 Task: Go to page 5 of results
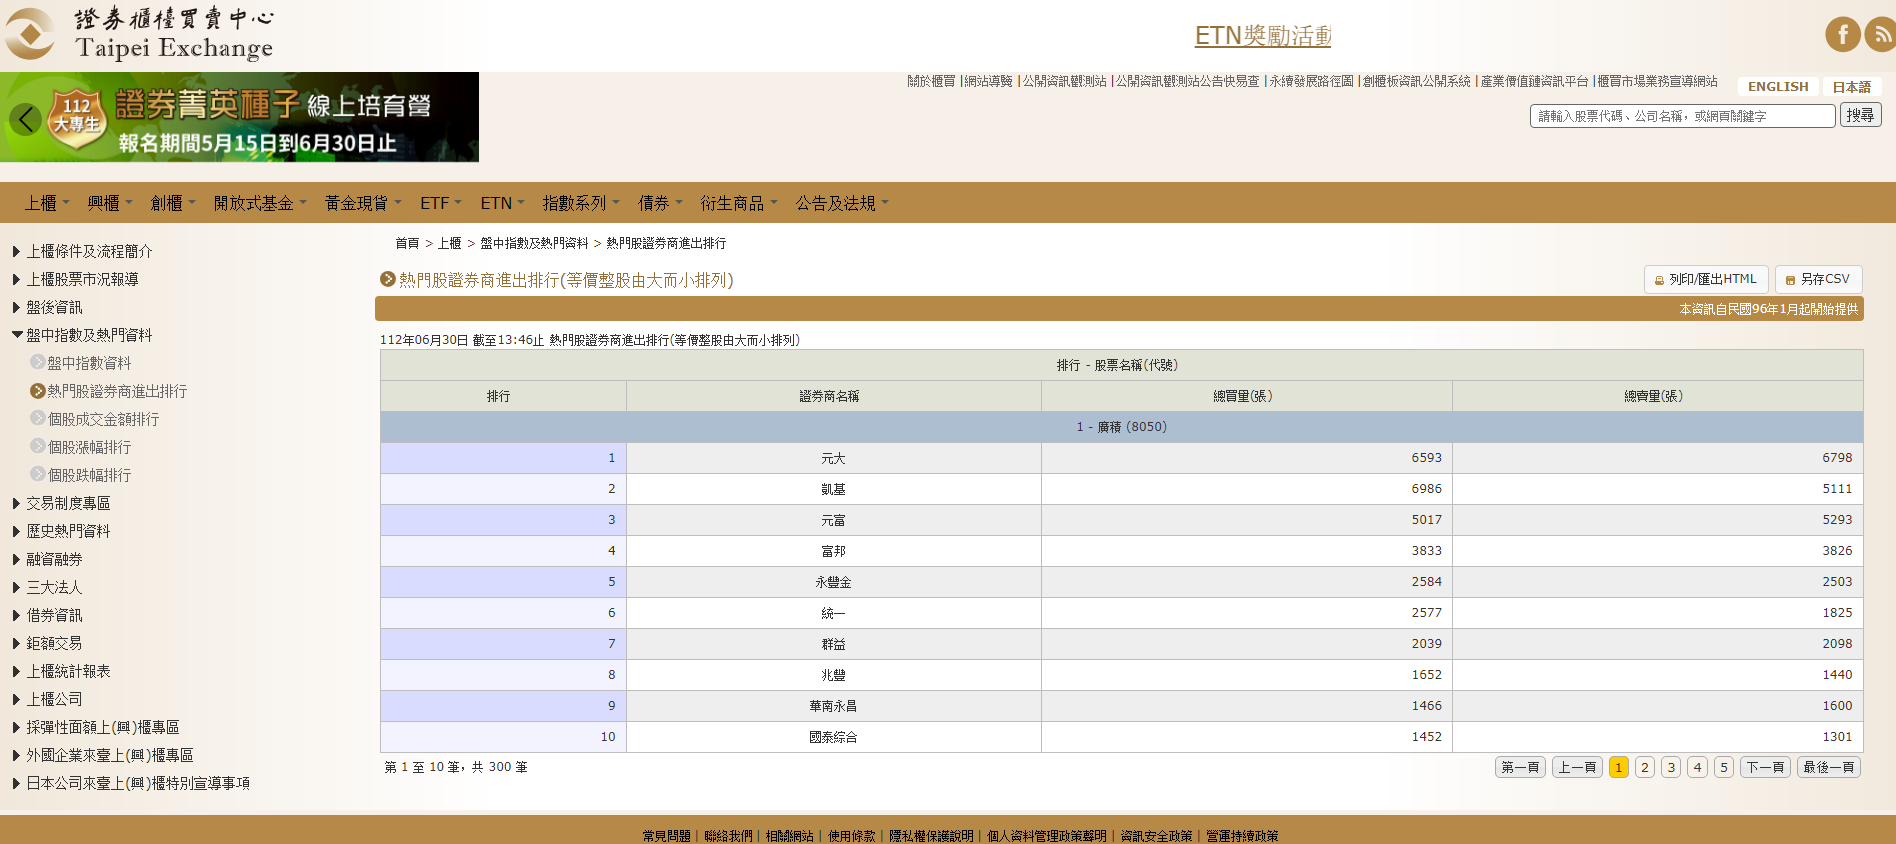[1724, 767]
